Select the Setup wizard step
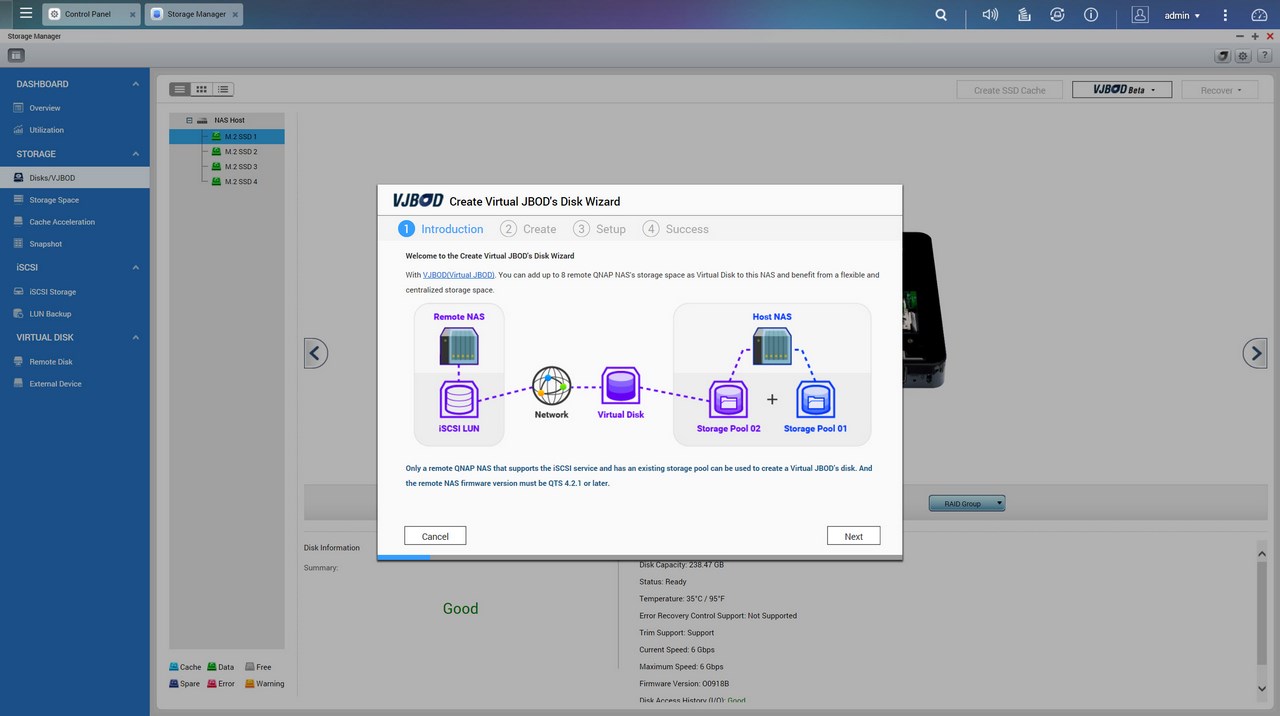Screen dimensions: 1280x716 click(600, 229)
